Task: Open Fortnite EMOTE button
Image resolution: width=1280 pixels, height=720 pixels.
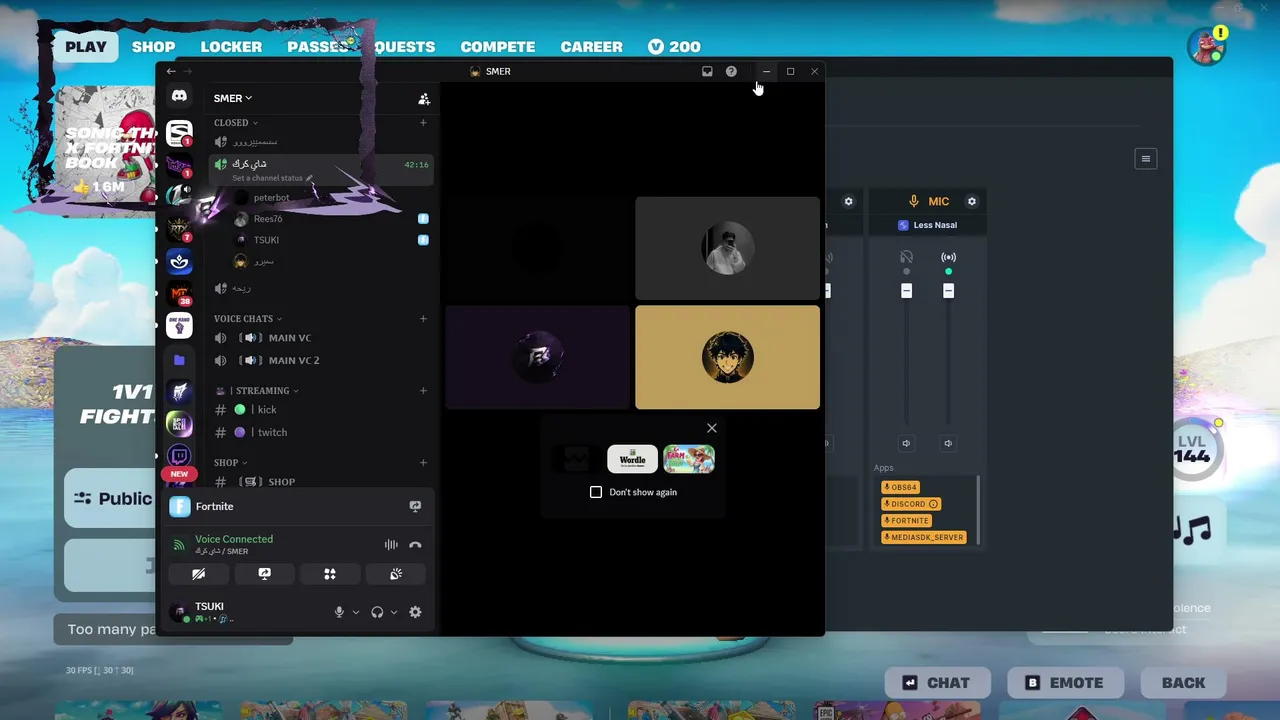Action: [1064, 683]
